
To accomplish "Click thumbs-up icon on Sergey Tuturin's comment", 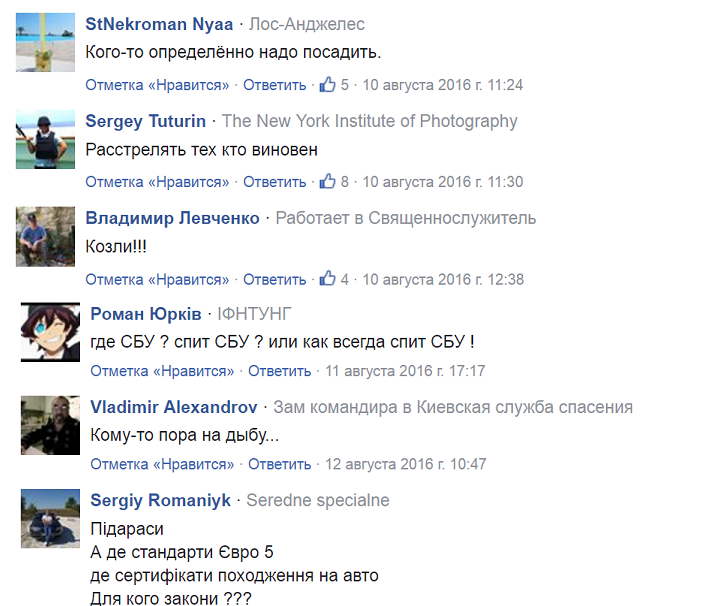I will click(327, 182).
